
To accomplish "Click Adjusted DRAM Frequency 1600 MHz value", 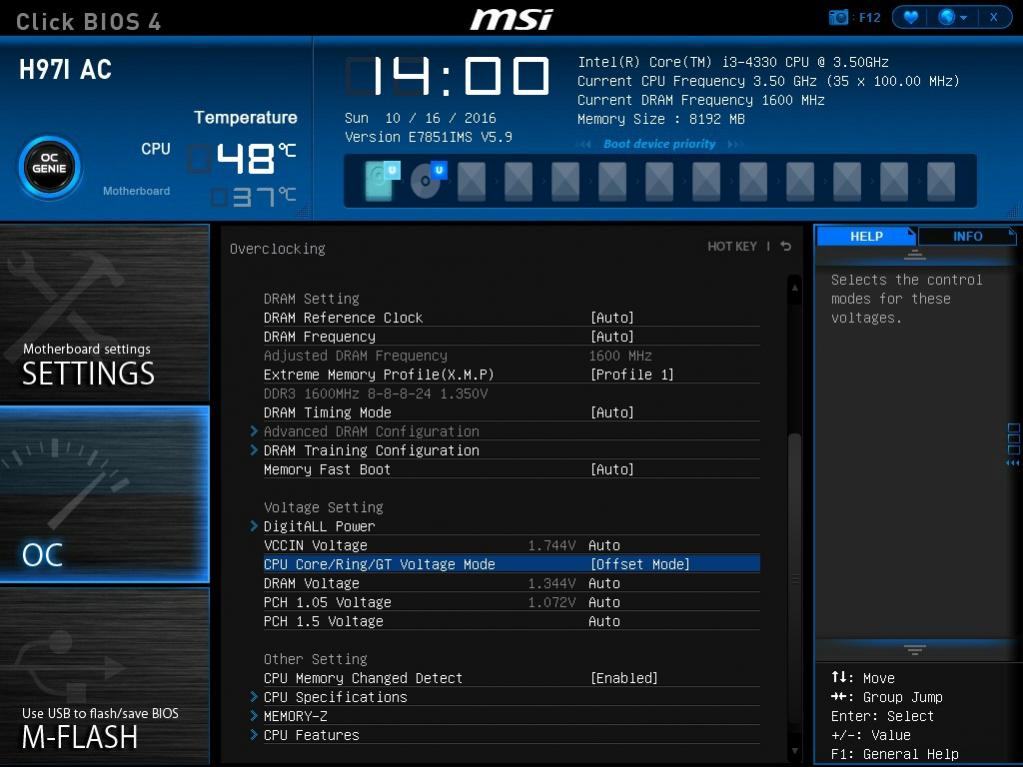I will click(x=620, y=356).
